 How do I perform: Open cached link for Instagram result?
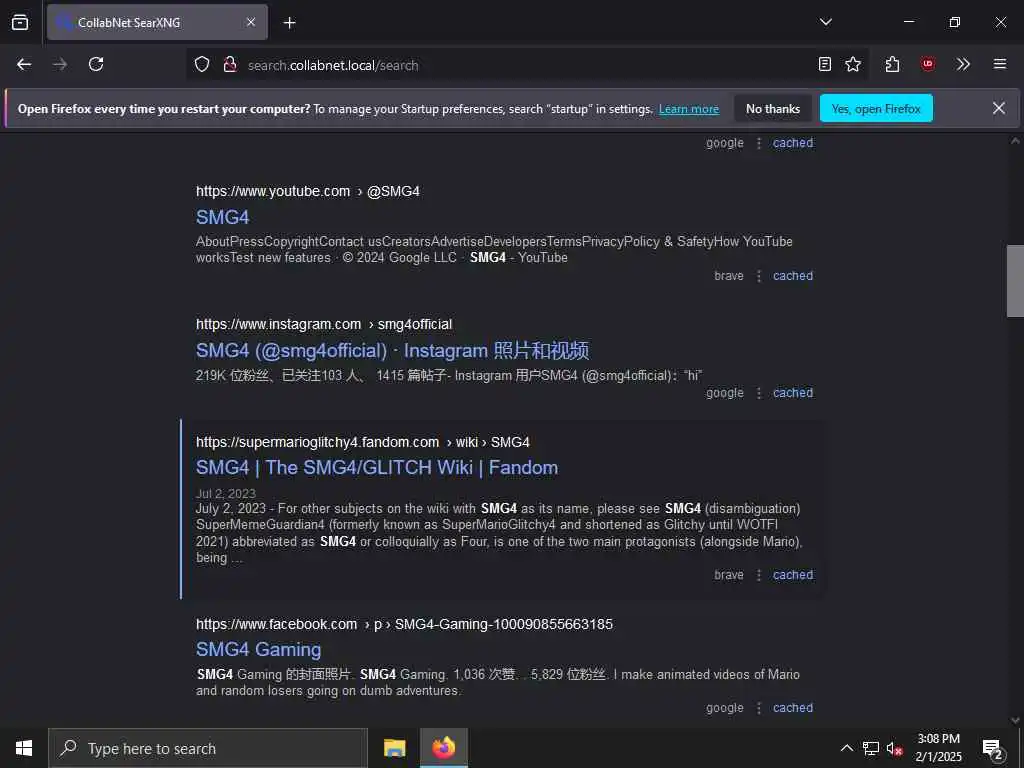tap(793, 392)
